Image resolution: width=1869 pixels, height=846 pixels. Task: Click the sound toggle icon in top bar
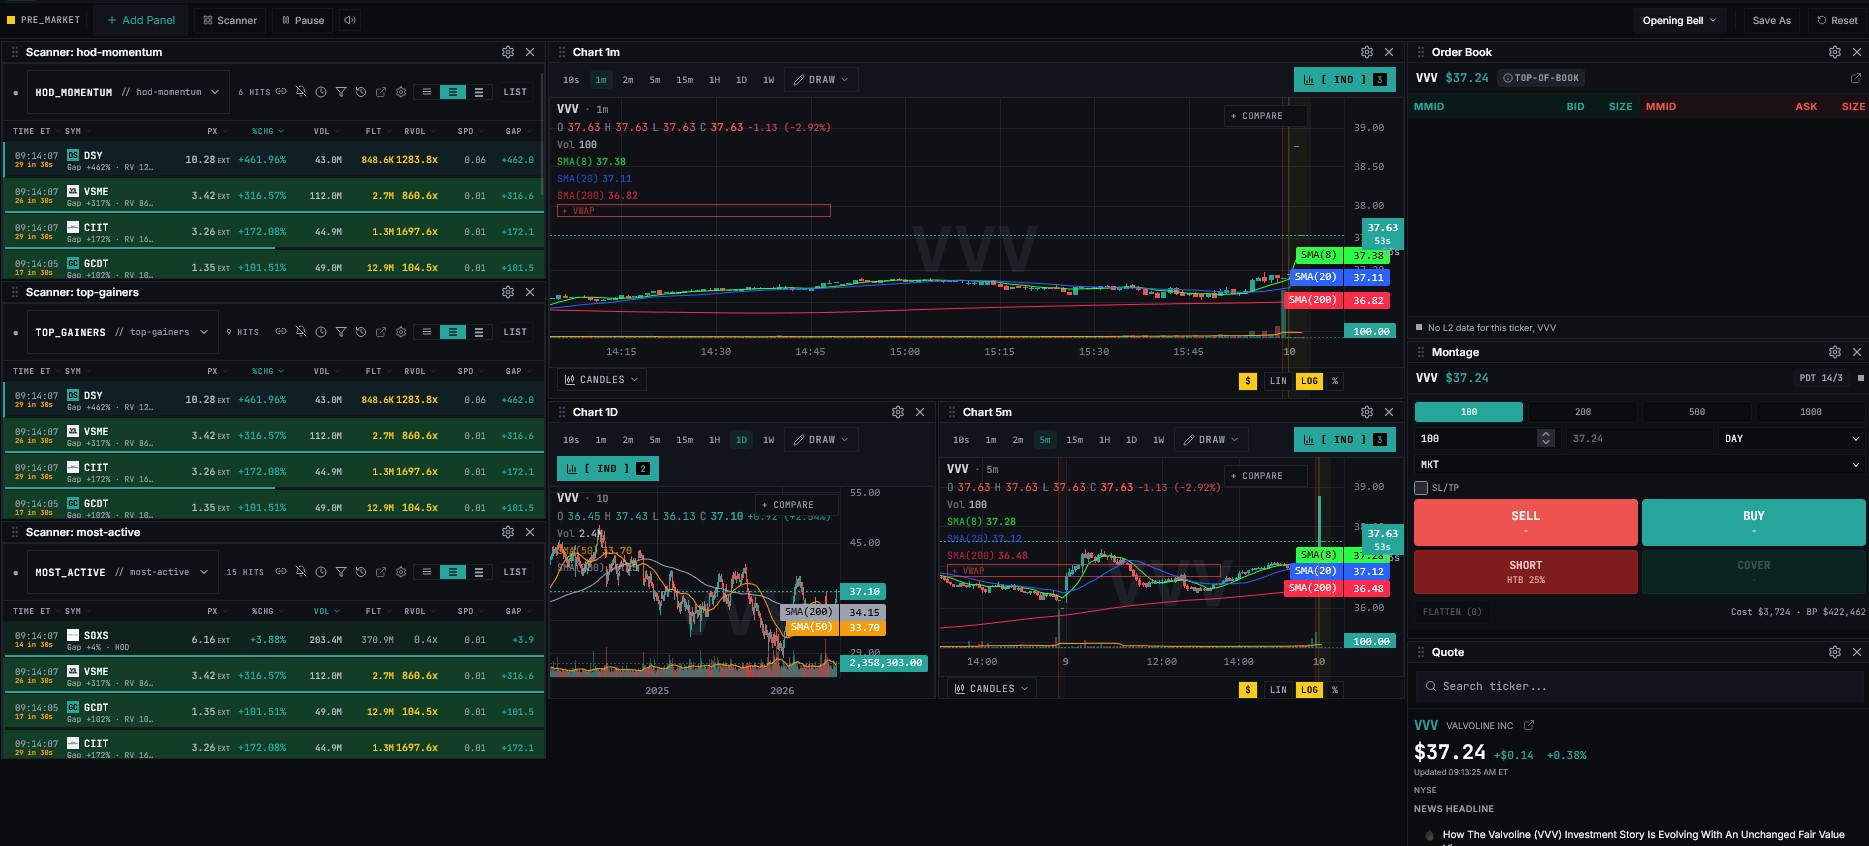[350, 20]
